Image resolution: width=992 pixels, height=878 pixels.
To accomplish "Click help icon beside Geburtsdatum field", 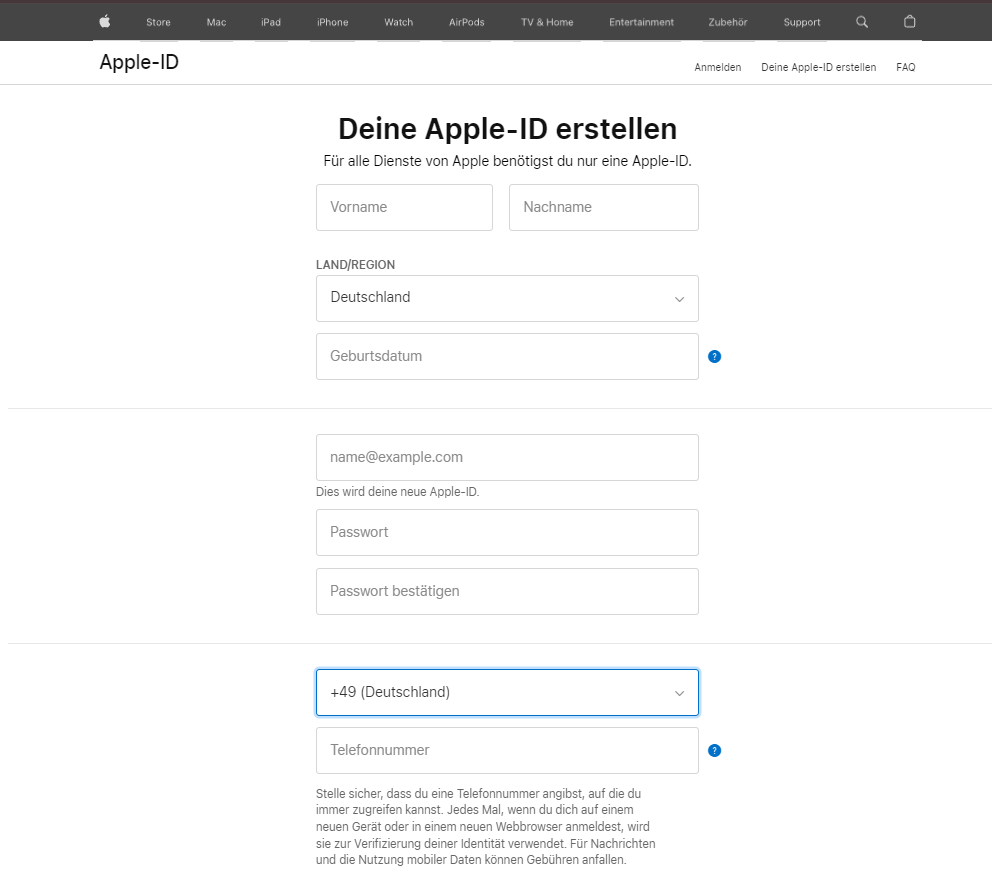I will [x=714, y=356].
